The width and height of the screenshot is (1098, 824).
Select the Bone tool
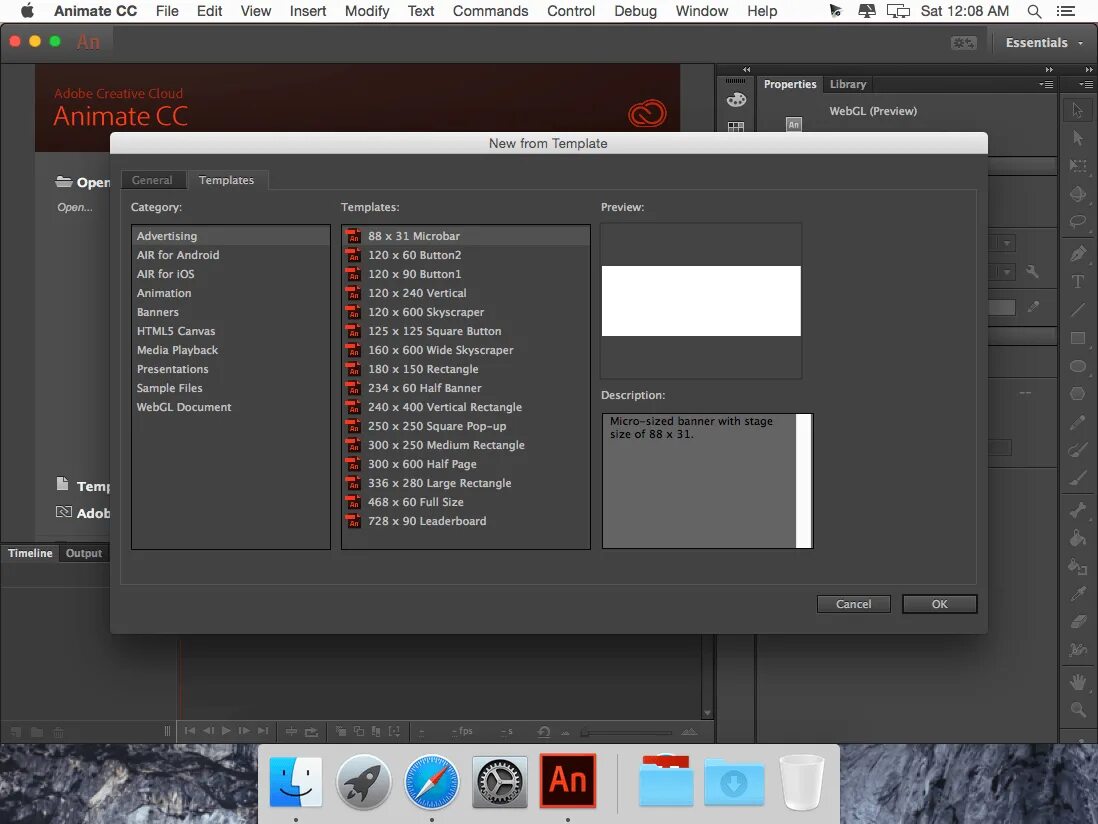tap(1078, 510)
